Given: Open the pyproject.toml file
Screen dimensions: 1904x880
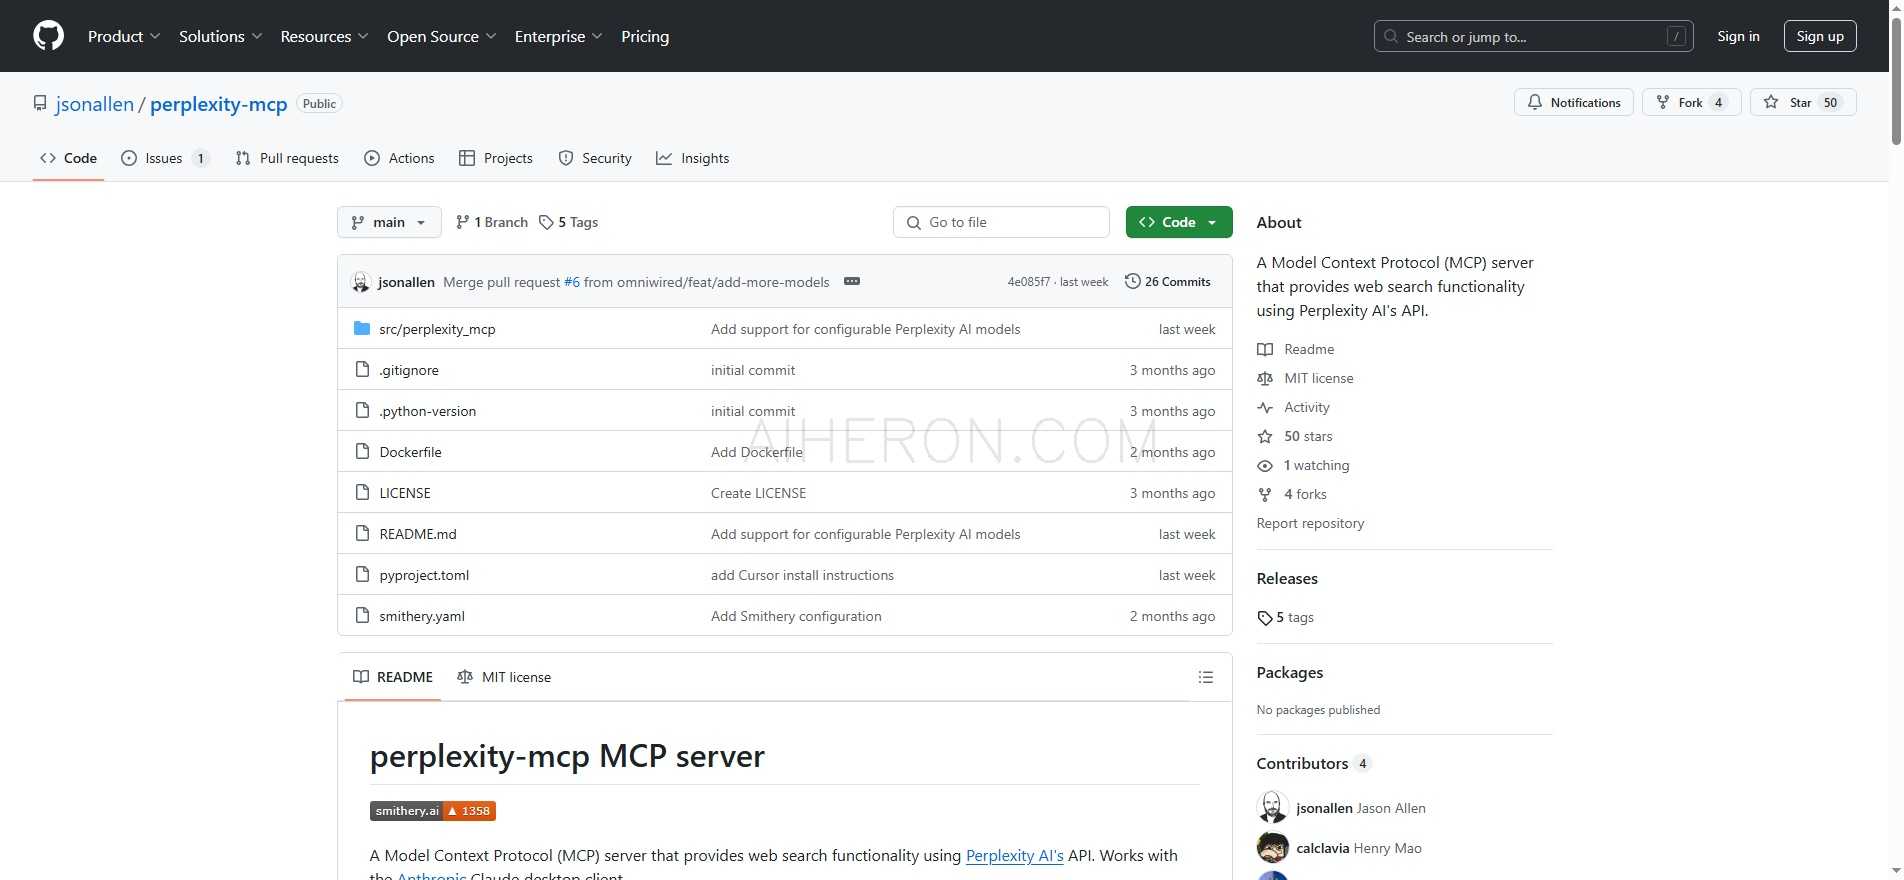Looking at the screenshot, I should pos(424,575).
